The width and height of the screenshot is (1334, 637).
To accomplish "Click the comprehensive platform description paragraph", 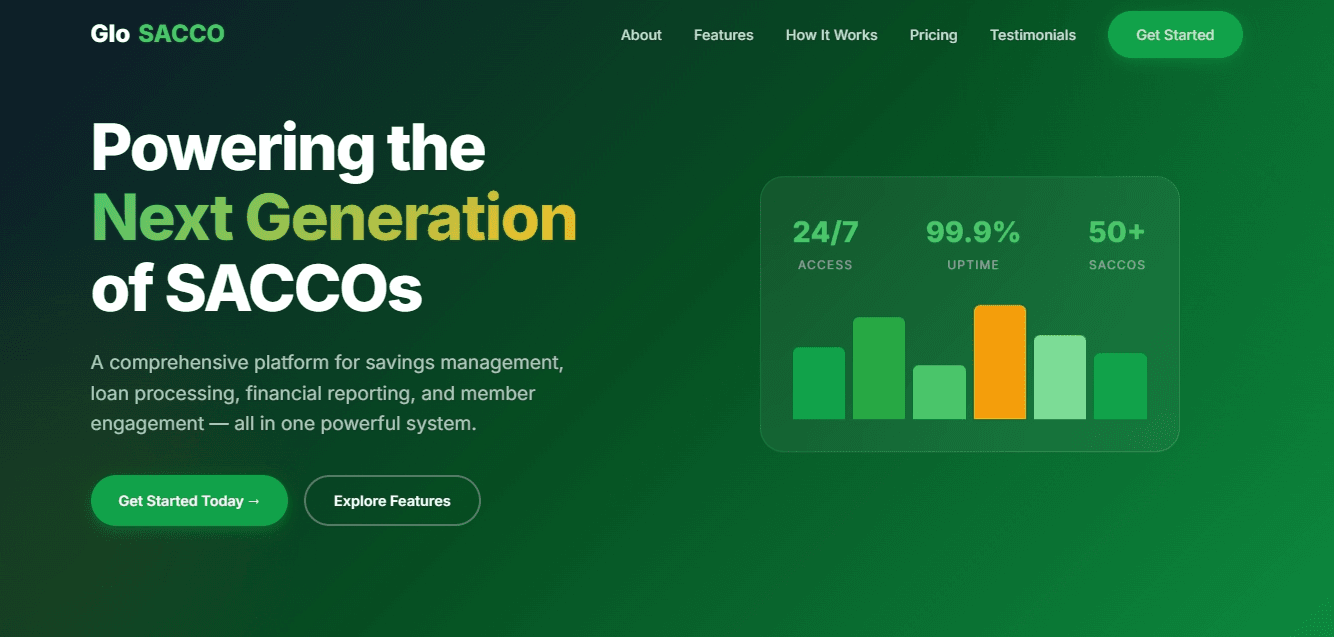I will point(327,392).
